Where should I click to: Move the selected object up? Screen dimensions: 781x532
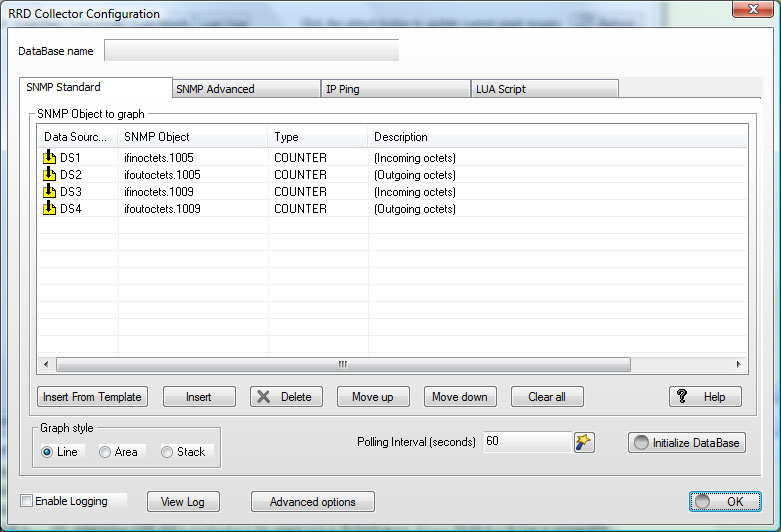[373, 397]
